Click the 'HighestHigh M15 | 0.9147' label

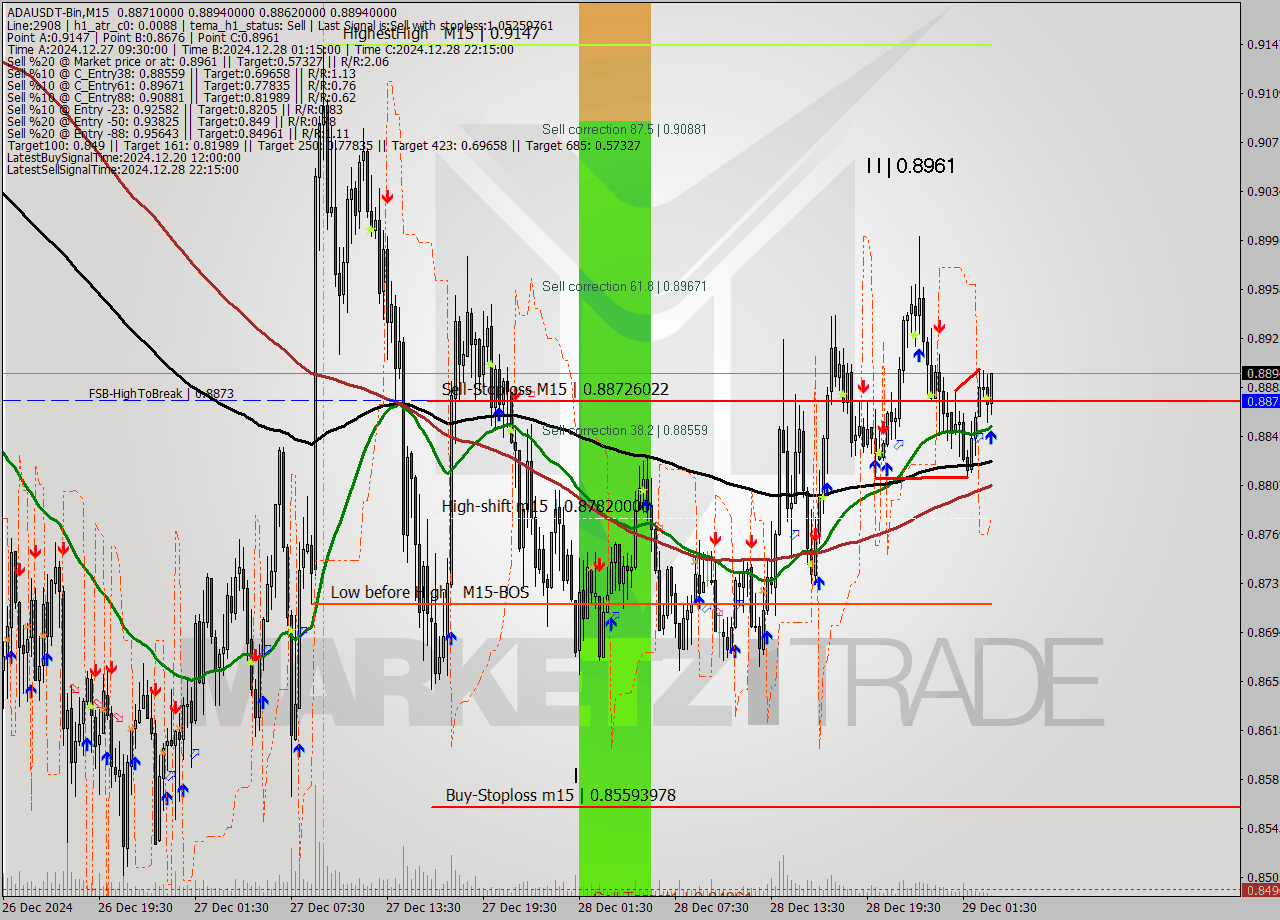[441, 33]
